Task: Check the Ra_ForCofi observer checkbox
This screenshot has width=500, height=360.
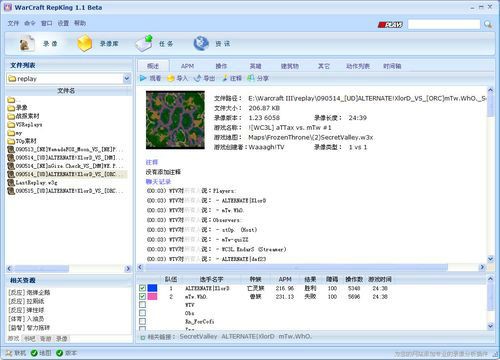Action: 142,321
